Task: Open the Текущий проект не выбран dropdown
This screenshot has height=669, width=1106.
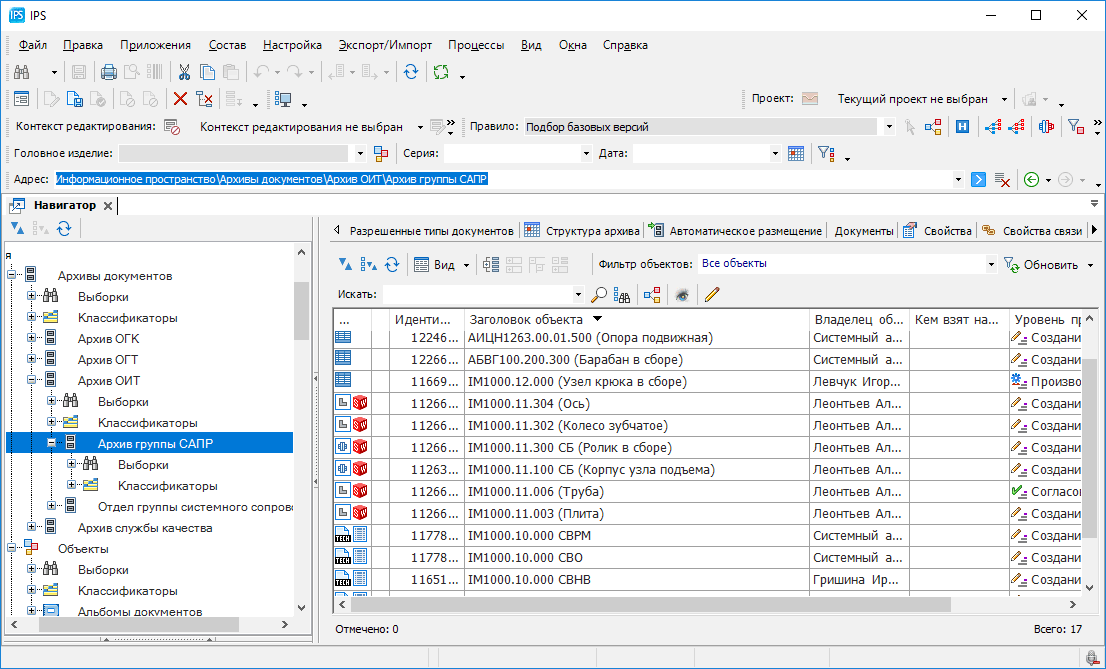Action: (1003, 99)
